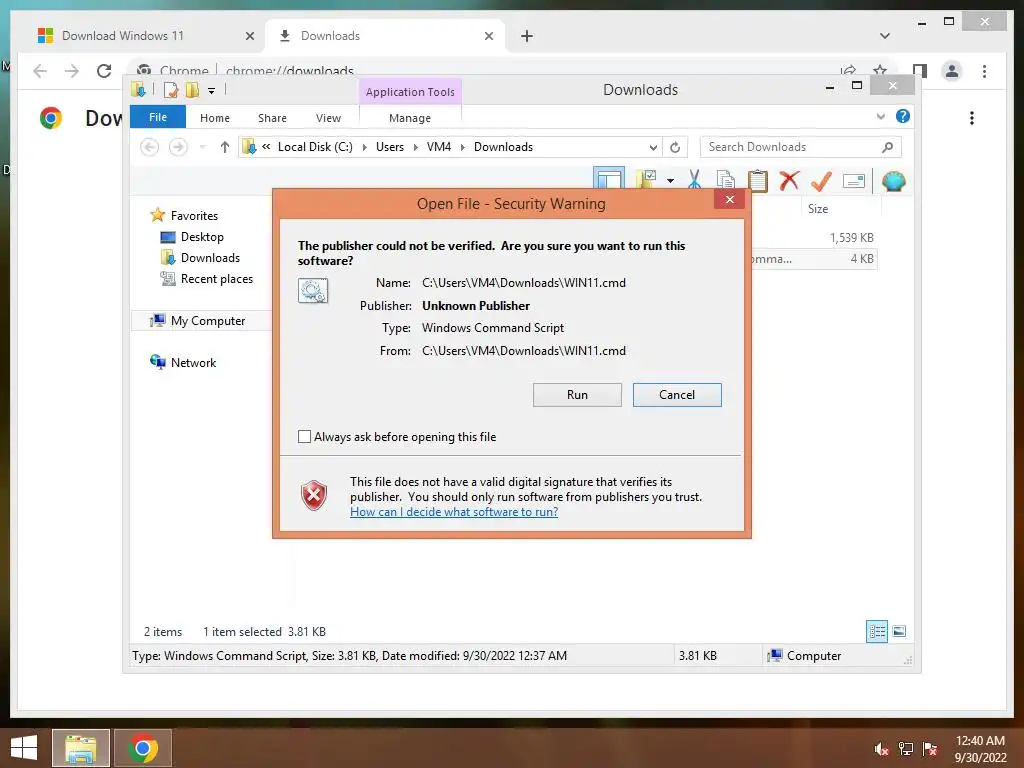Expand breadcrumb arrow after Local Disk (C:)

click(x=364, y=147)
